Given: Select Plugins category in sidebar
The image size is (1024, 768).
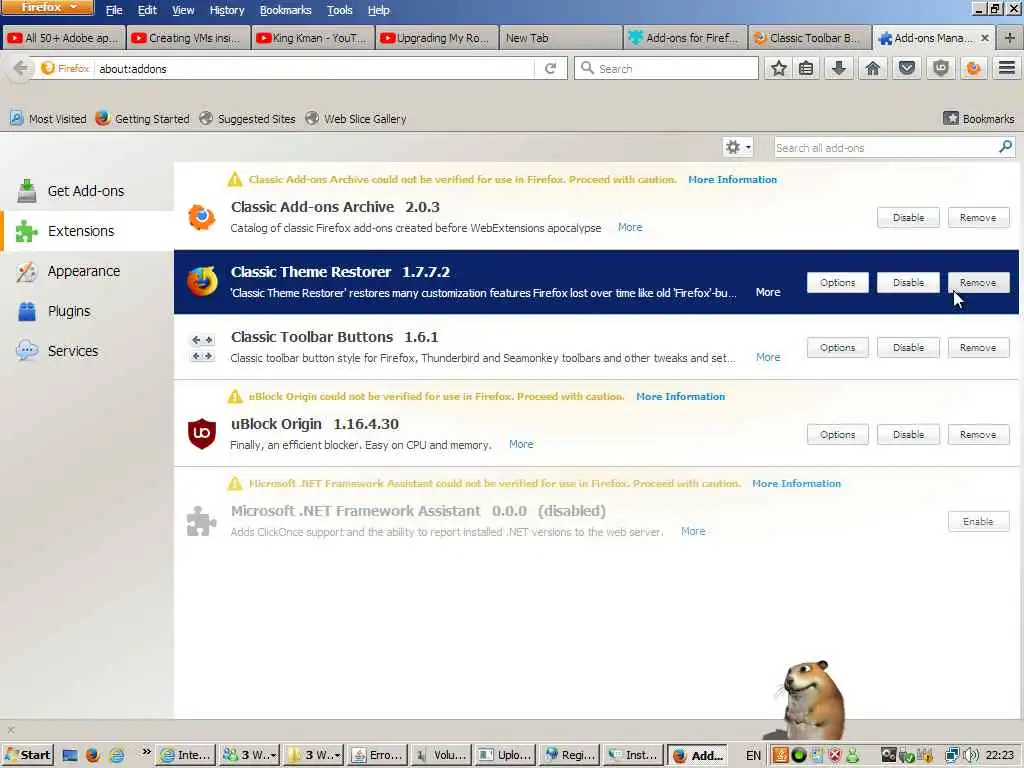Looking at the screenshot, I should 87,311.
